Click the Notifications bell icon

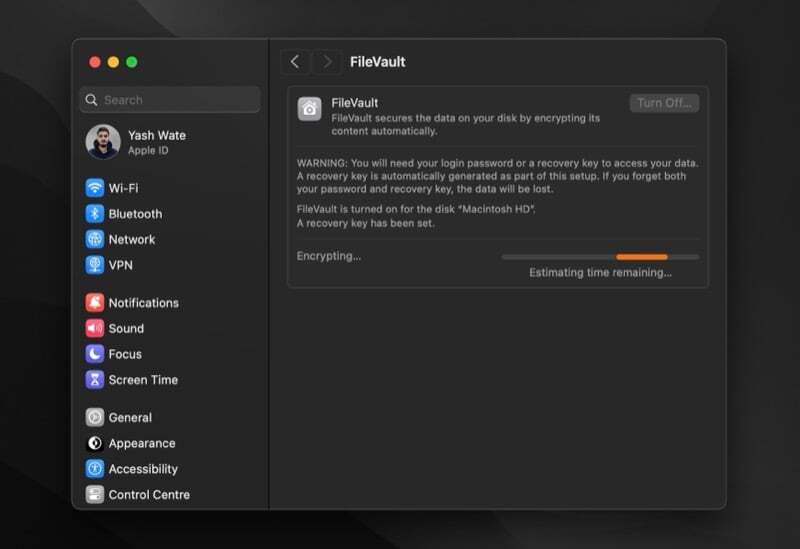tap(95, 303)
